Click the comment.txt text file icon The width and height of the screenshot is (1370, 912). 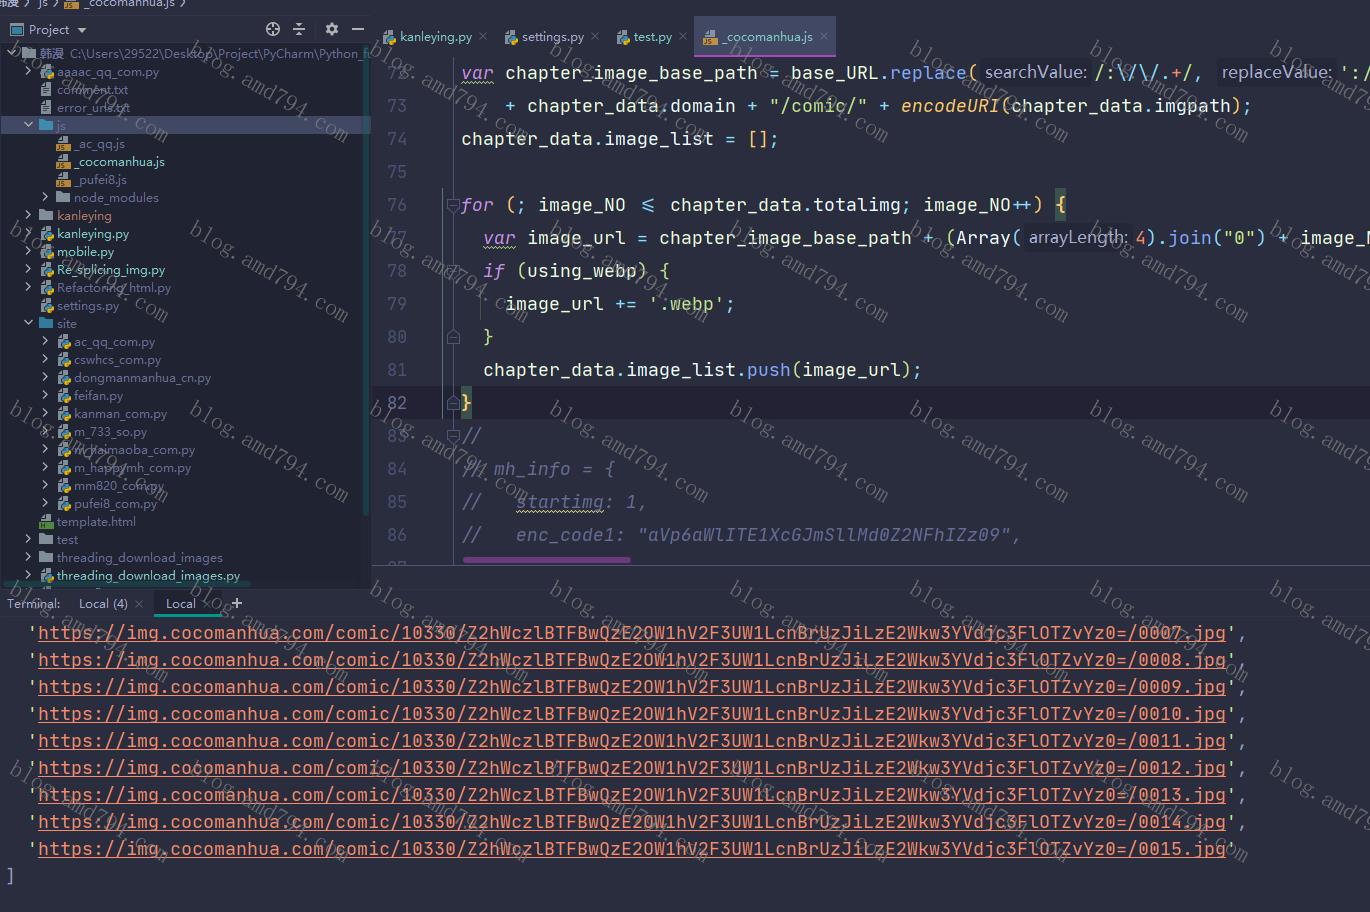click(x=46, y=89)
